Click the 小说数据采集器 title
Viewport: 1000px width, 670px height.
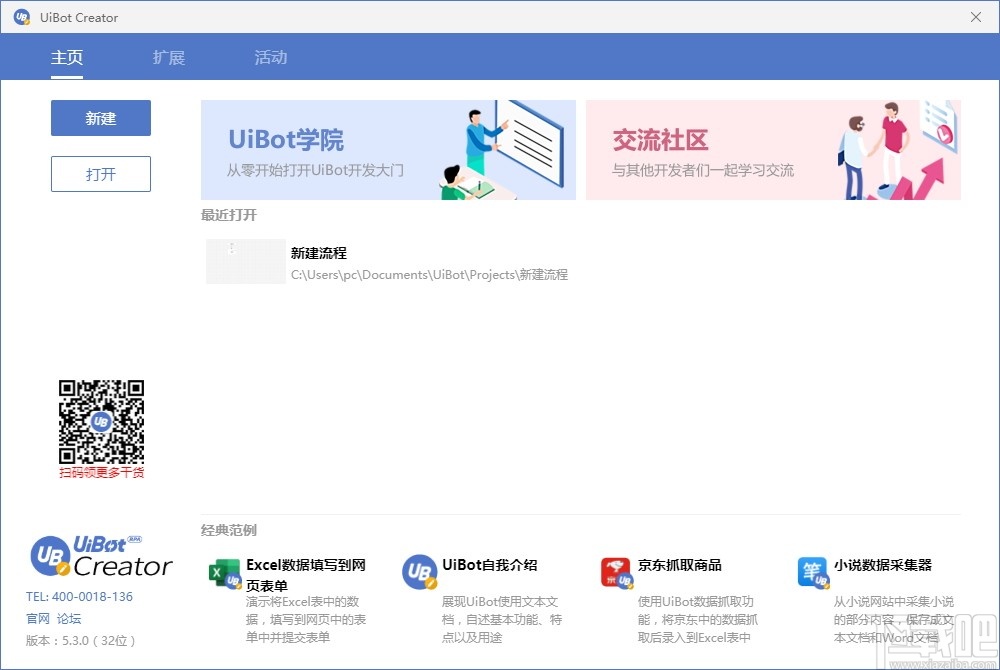883,565
